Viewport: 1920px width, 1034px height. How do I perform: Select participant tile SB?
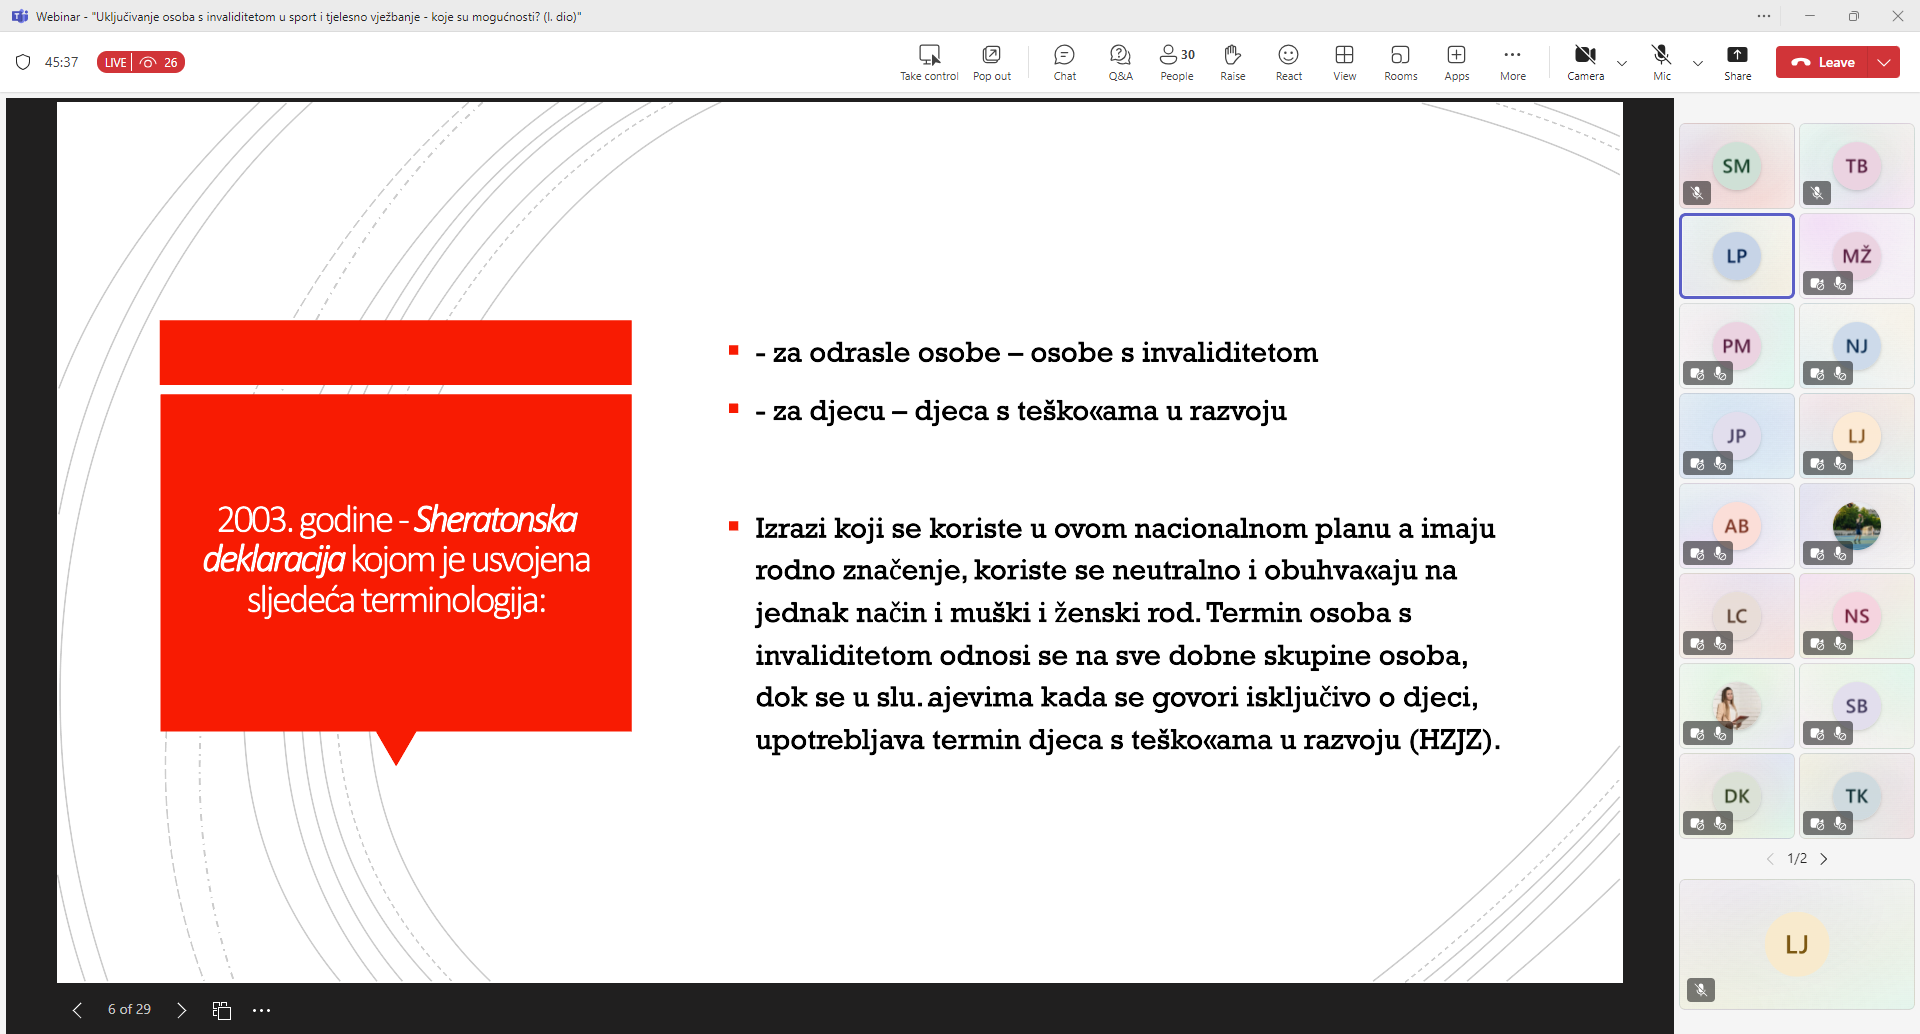(x=1857, y=706)
